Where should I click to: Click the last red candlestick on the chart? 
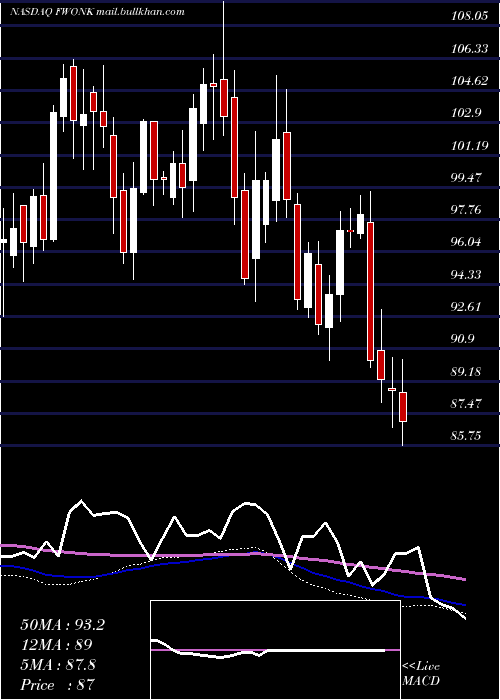[403, 406]
